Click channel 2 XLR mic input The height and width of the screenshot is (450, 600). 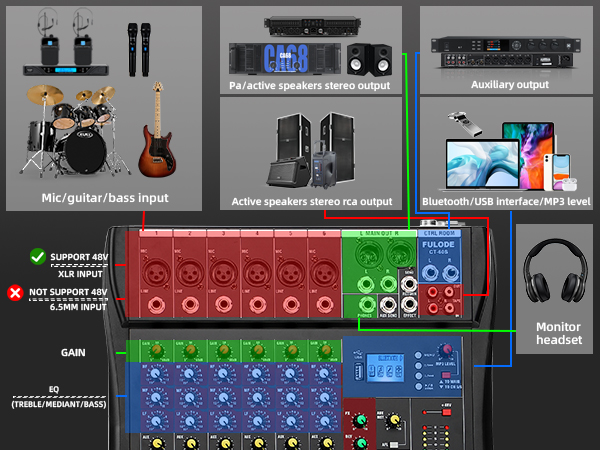click(190, 273)
